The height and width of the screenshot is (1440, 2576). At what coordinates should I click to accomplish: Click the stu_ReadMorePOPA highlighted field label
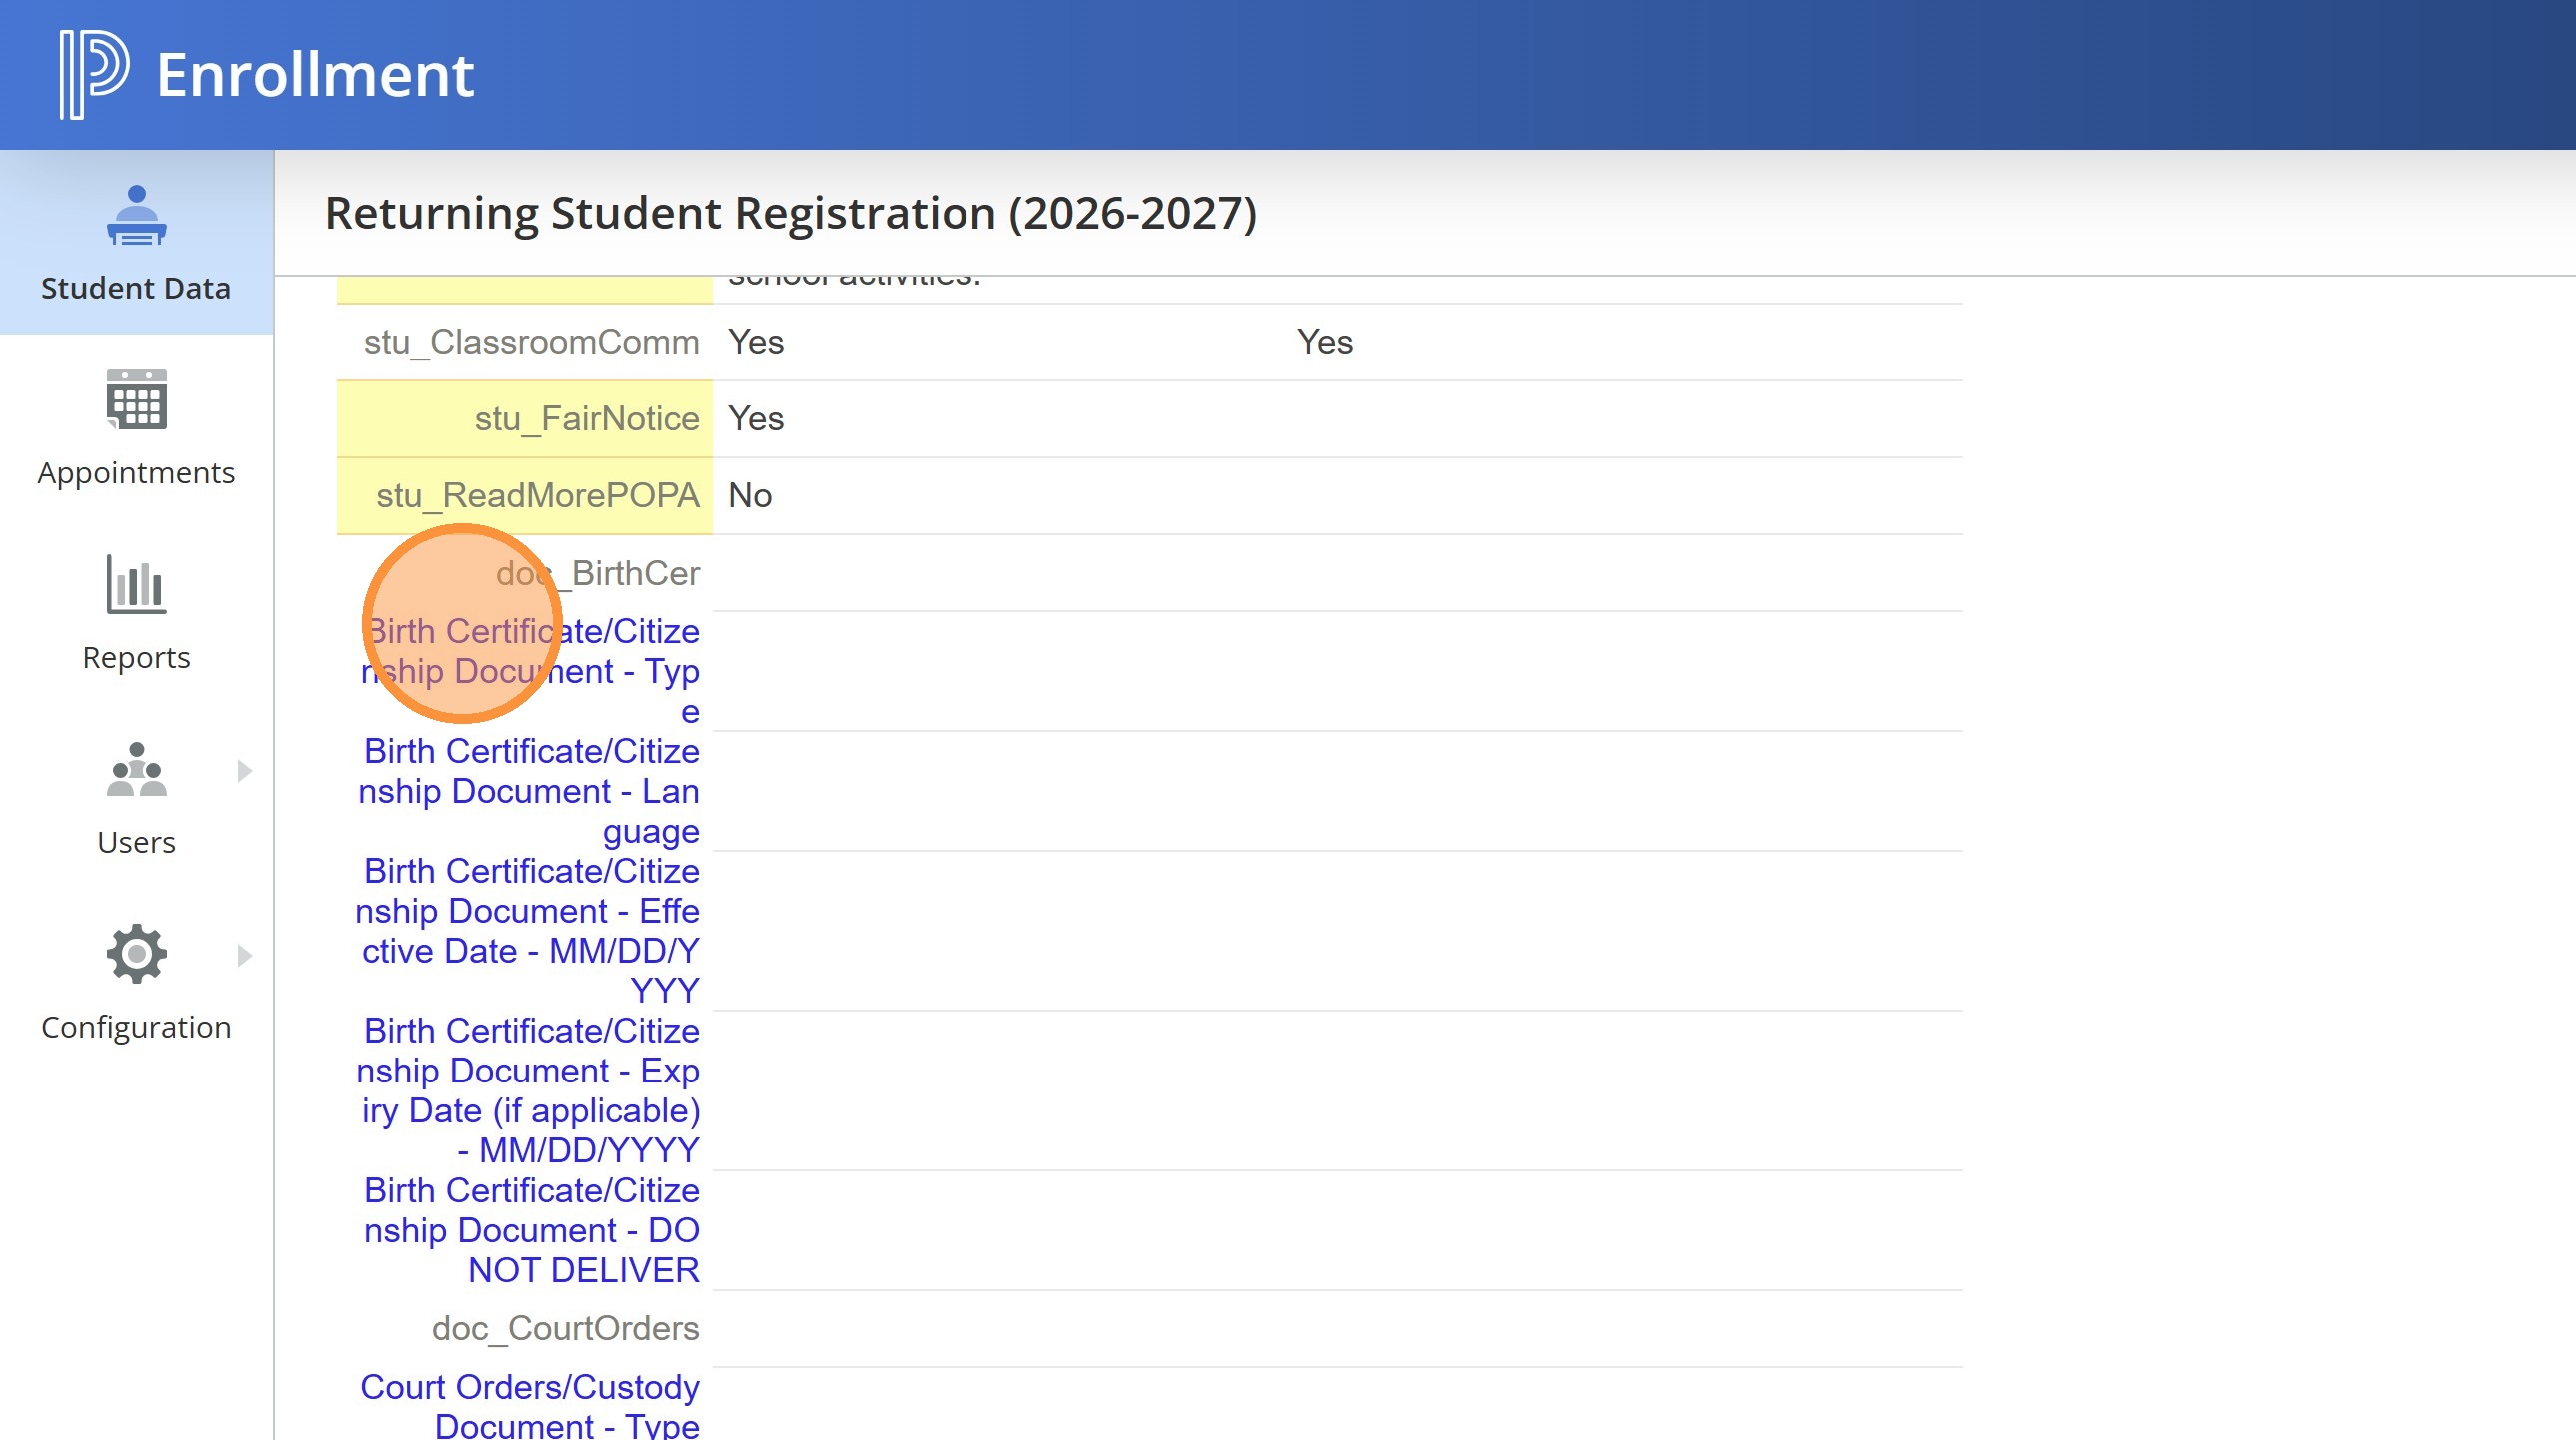[x=537, y=496]
